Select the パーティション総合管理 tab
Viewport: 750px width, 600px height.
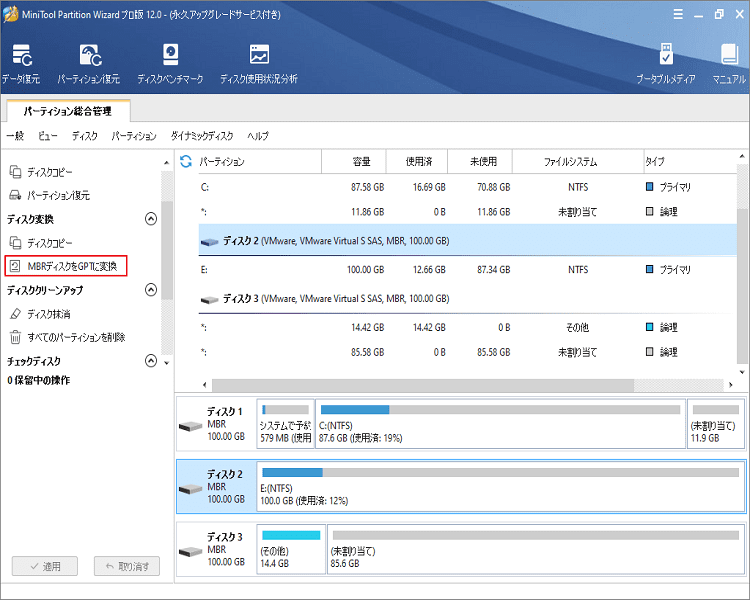68,111
